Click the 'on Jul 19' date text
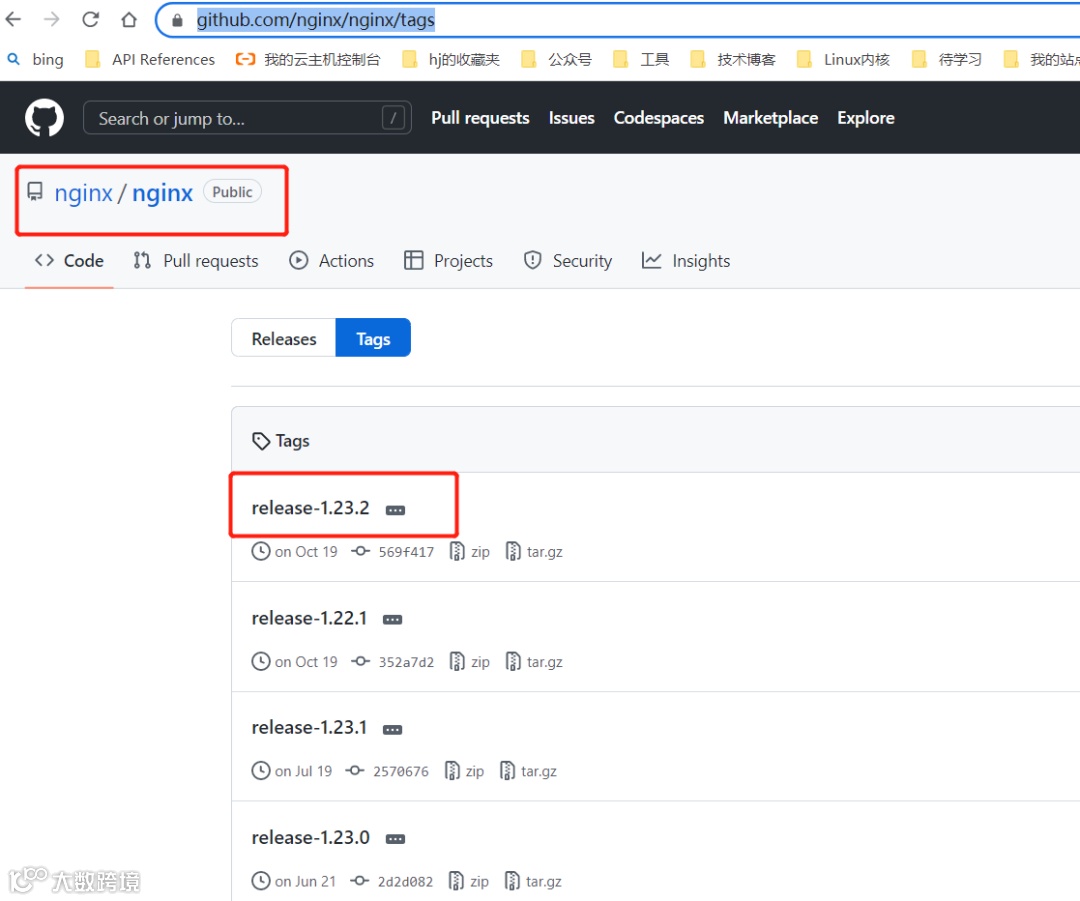Screen dimensions: 1080x901 point(303,771)
